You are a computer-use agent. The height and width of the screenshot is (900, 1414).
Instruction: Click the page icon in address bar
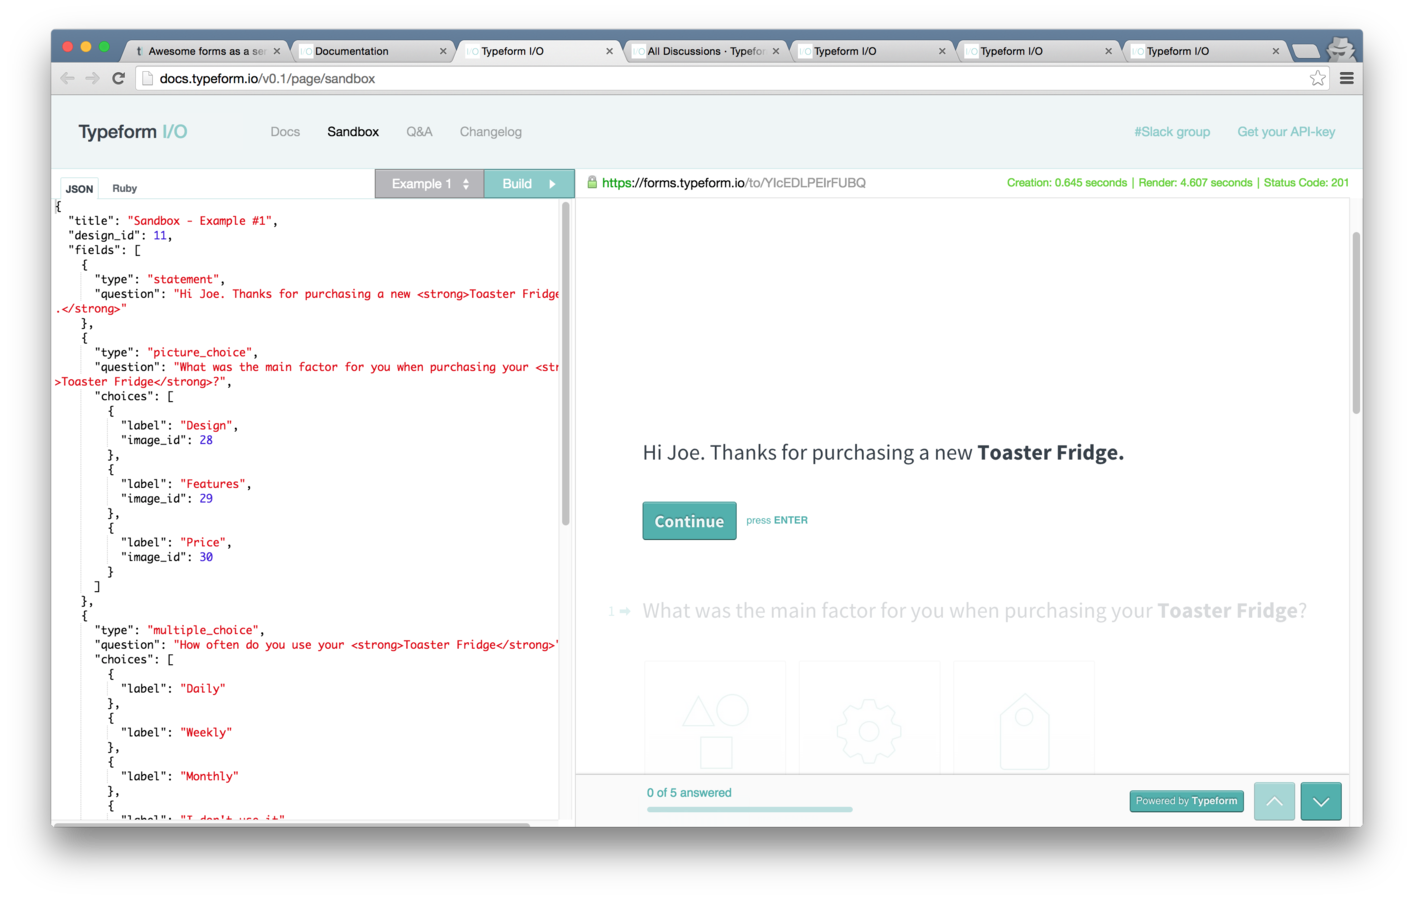(x=148, y=78)
